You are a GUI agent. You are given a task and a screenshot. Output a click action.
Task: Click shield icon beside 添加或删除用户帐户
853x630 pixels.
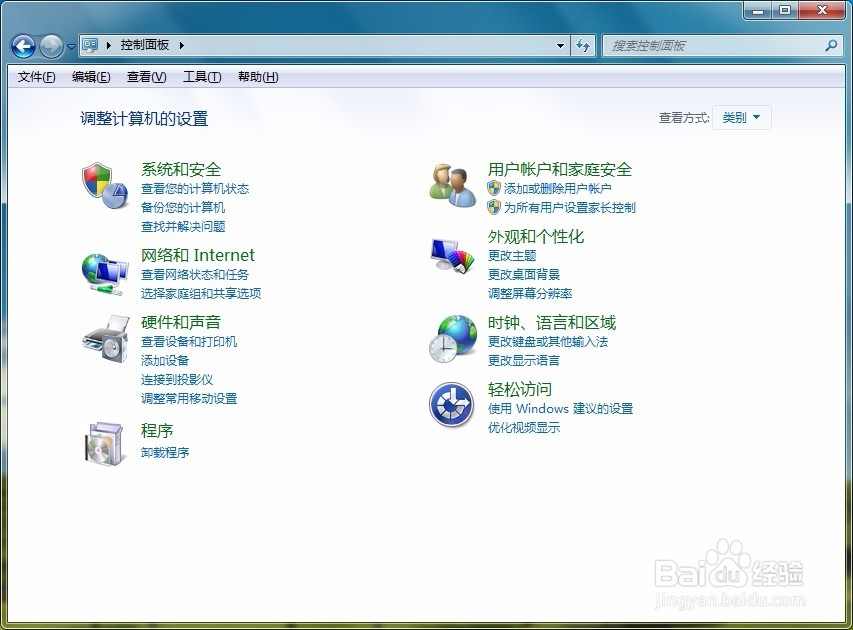coord(493,188)
